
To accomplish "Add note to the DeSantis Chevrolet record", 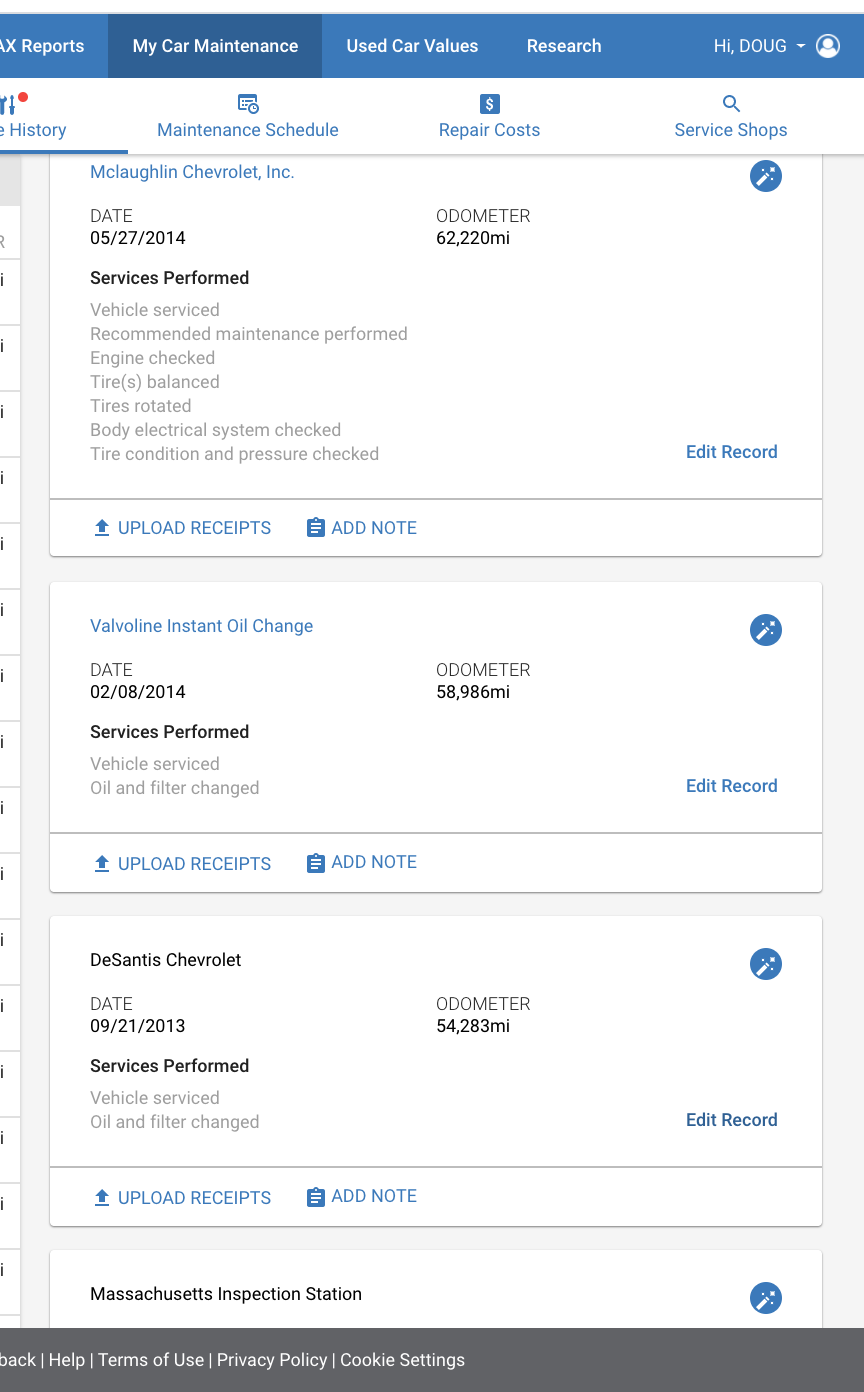I will pos(361,1196).
